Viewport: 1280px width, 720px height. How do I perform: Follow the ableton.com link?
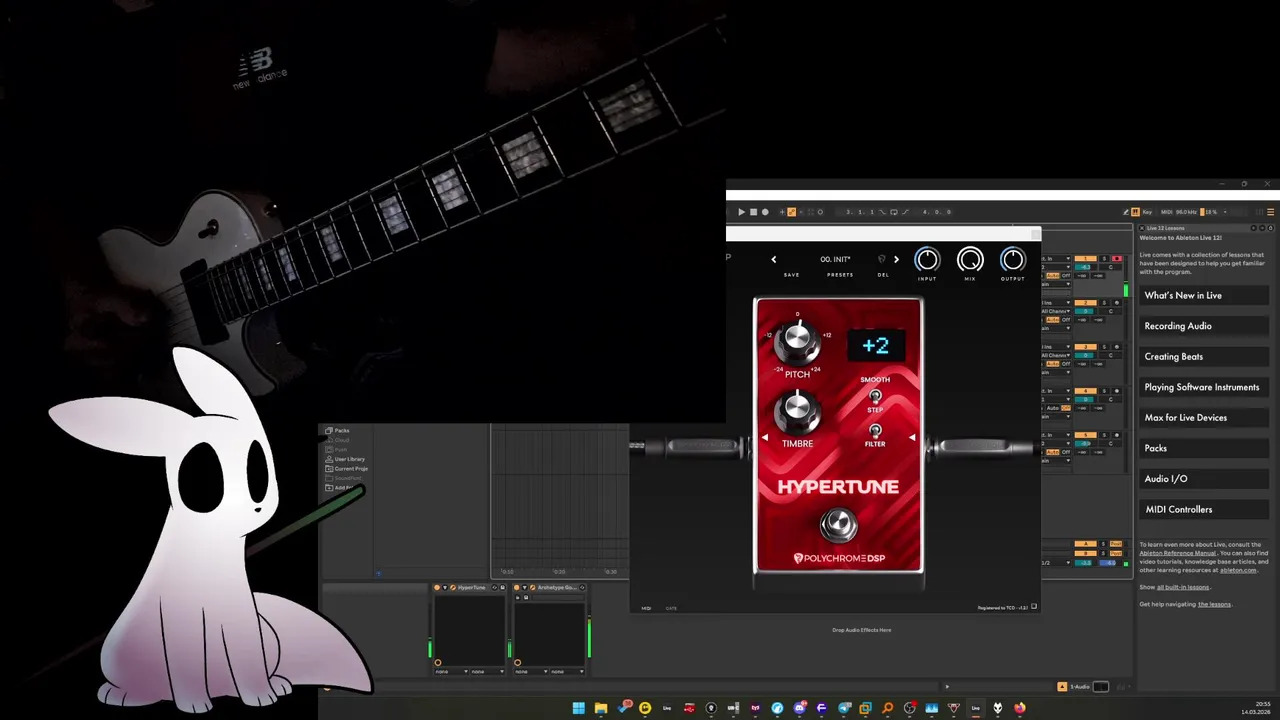tap(1237, 570)
